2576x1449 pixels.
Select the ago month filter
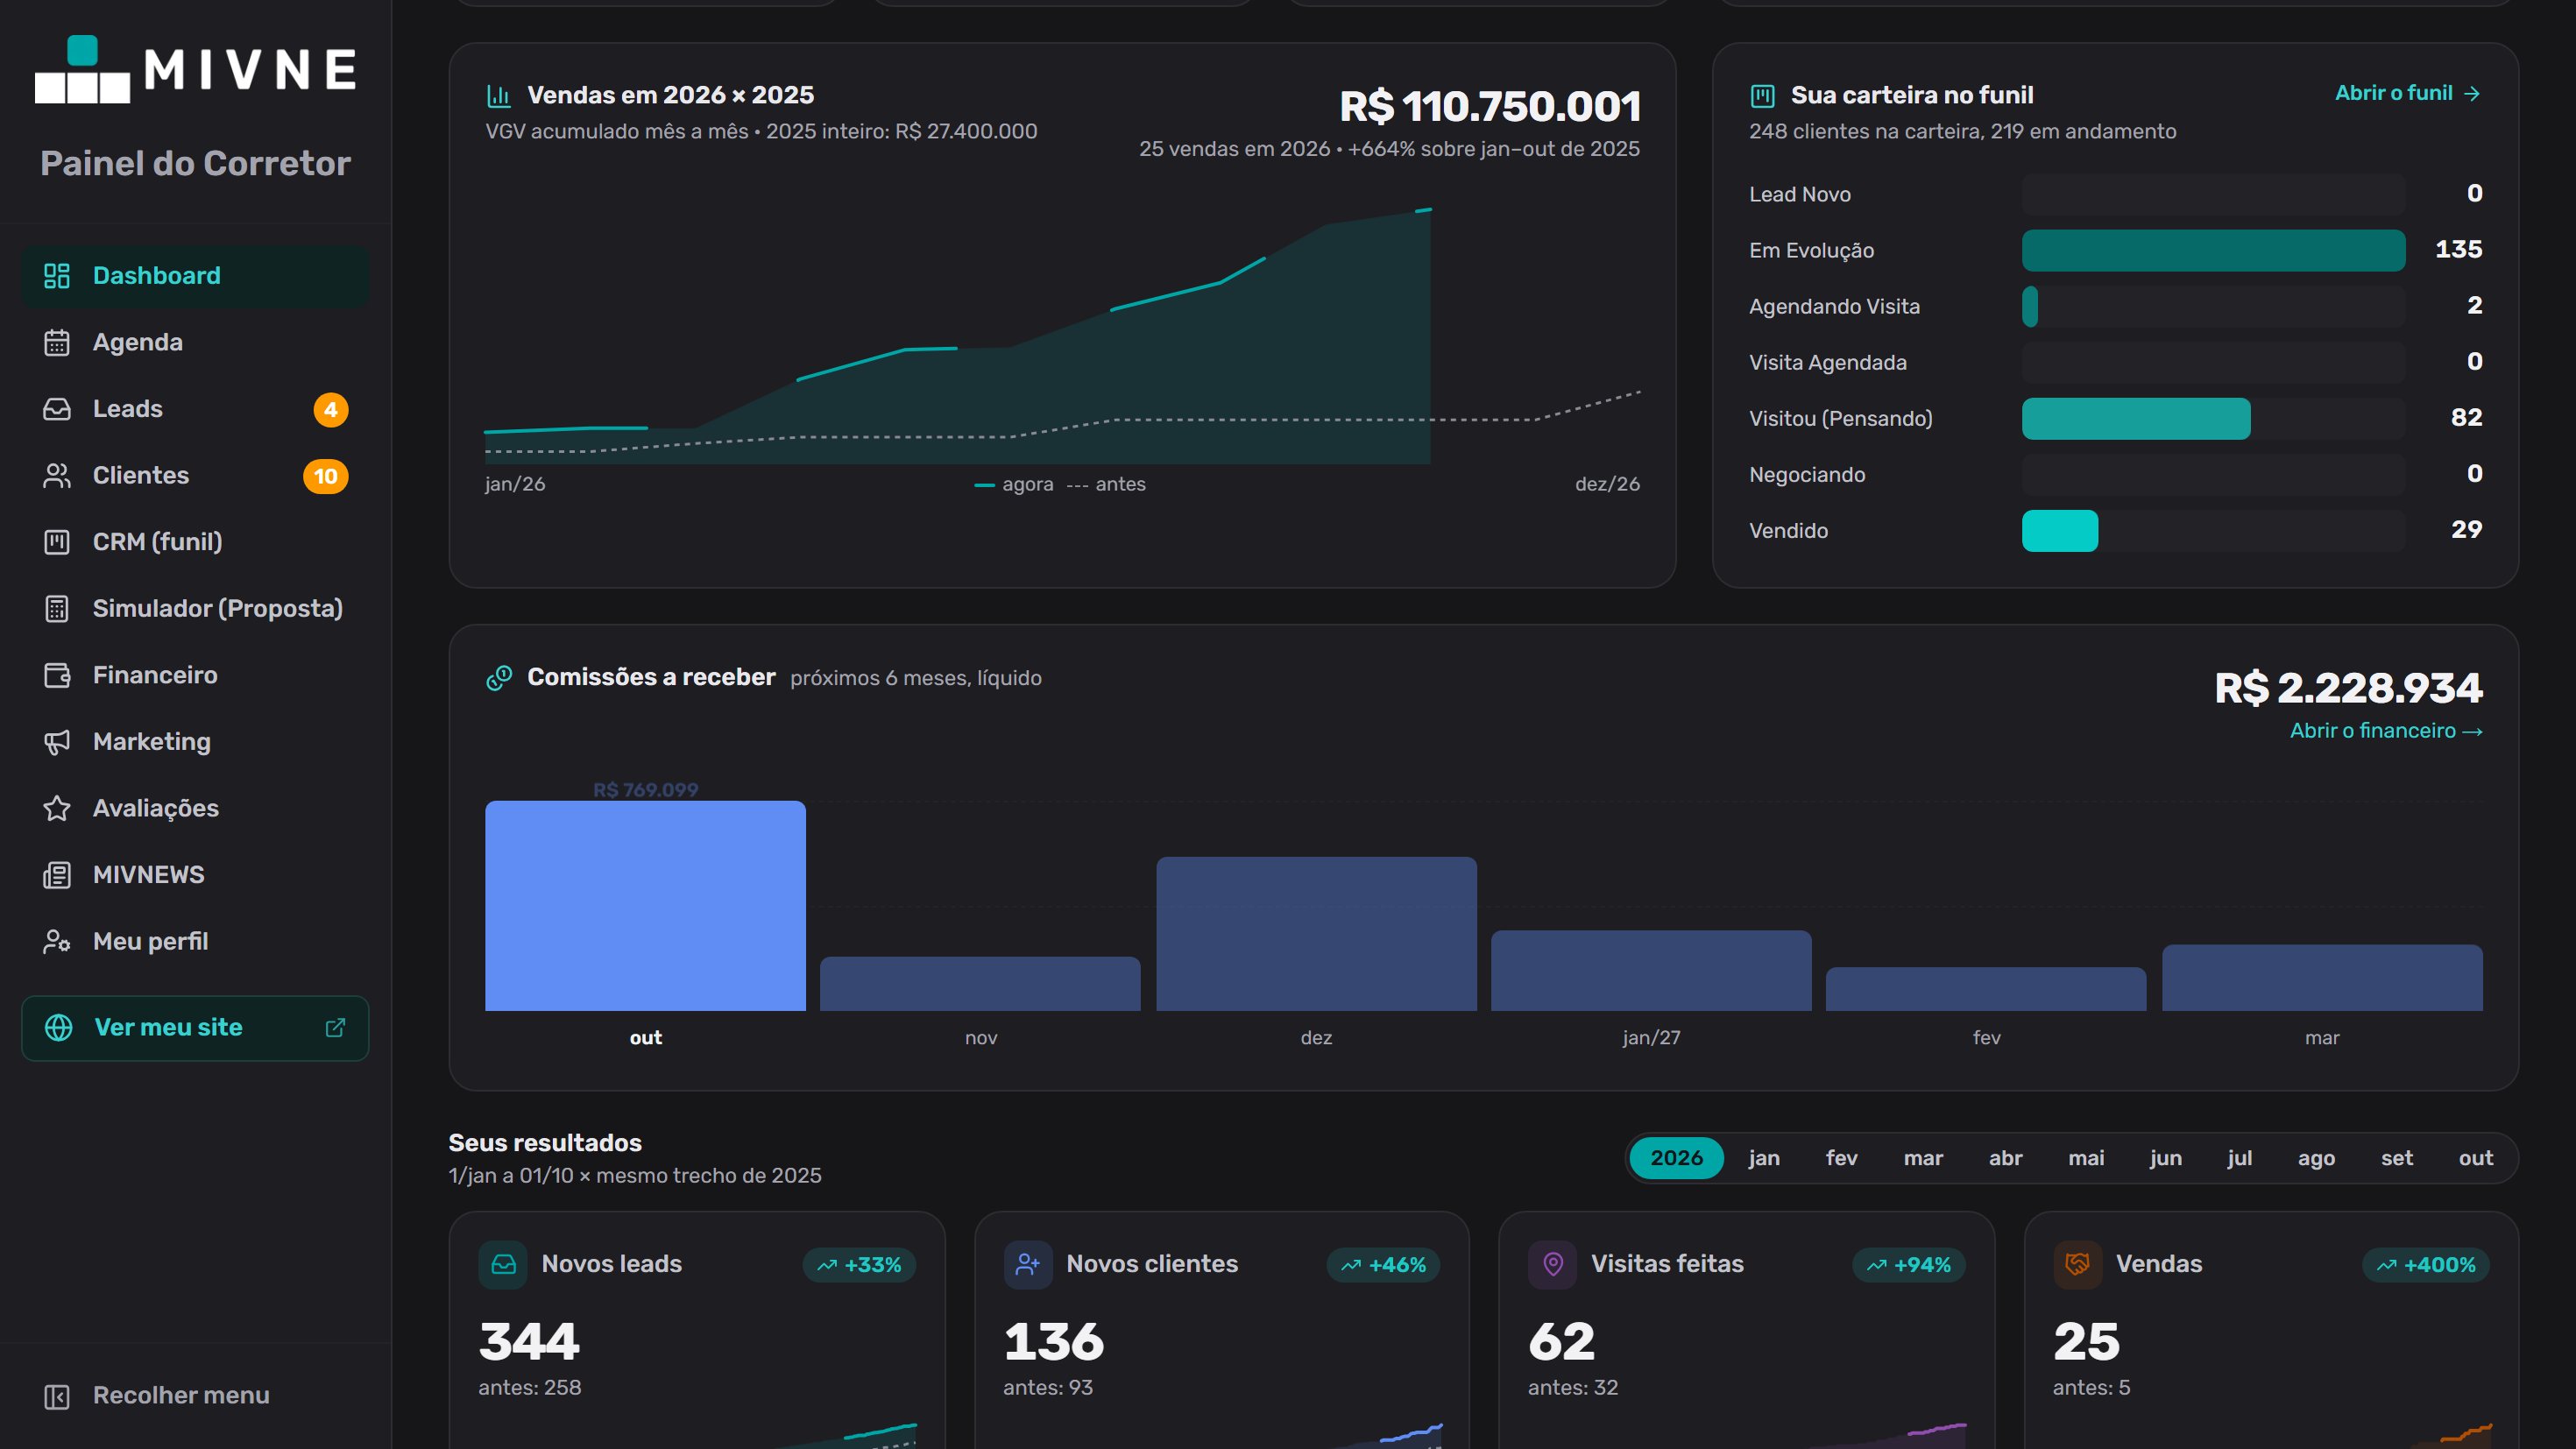coord(2316,1158)
